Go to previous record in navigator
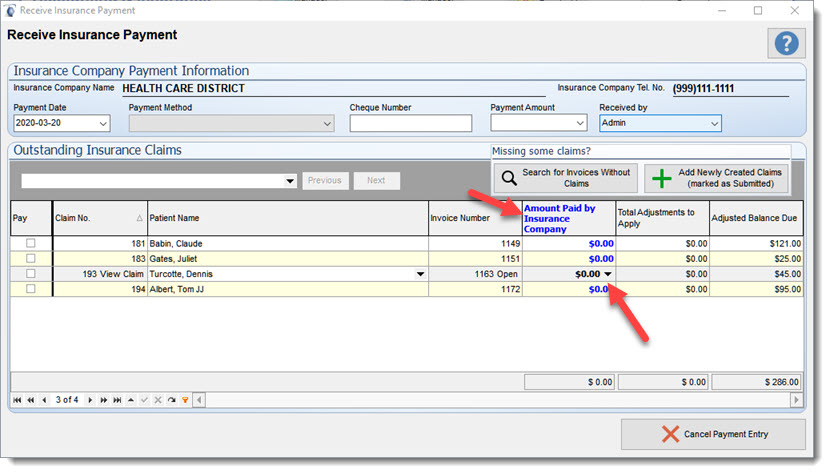Screen dimensions: 829x473 43,400
